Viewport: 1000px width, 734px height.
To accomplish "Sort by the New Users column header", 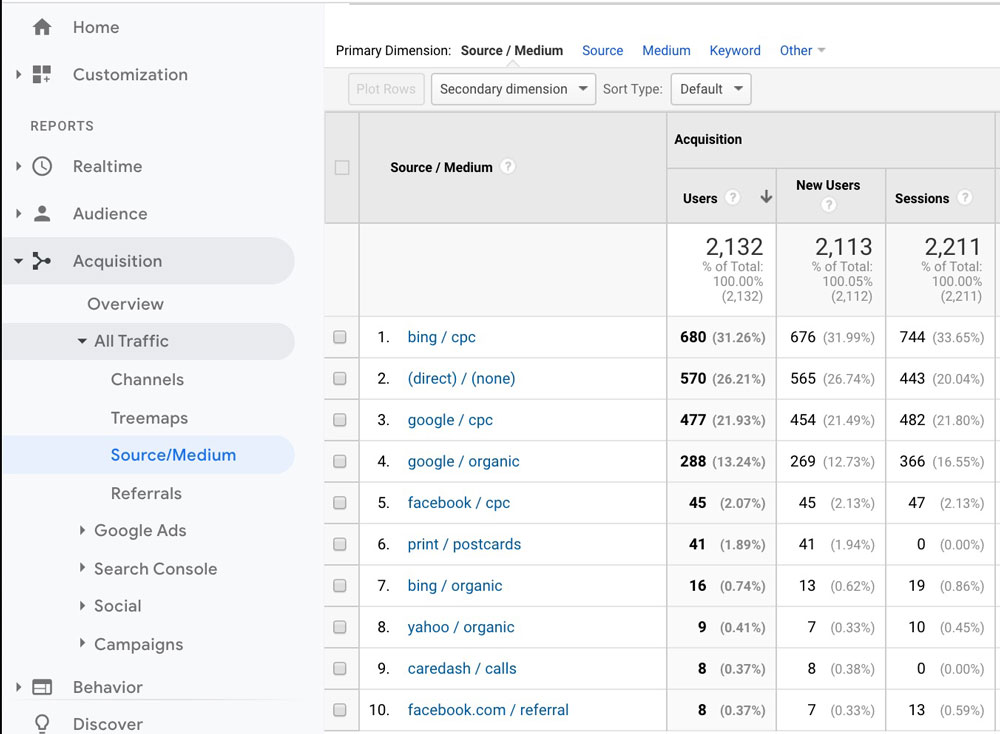I will [828, 185].
